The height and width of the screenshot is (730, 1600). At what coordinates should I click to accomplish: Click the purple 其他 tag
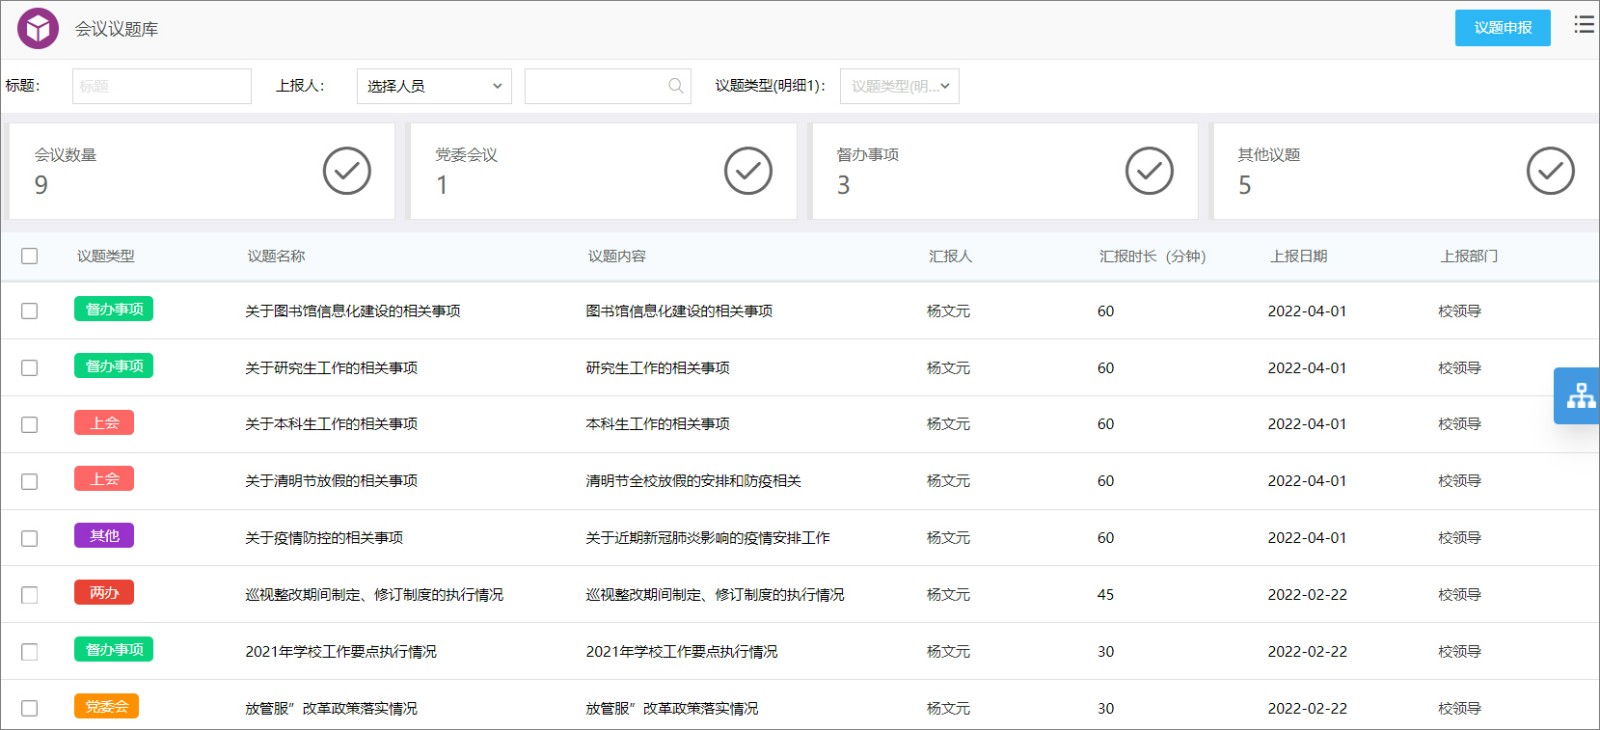click(104, 536)
